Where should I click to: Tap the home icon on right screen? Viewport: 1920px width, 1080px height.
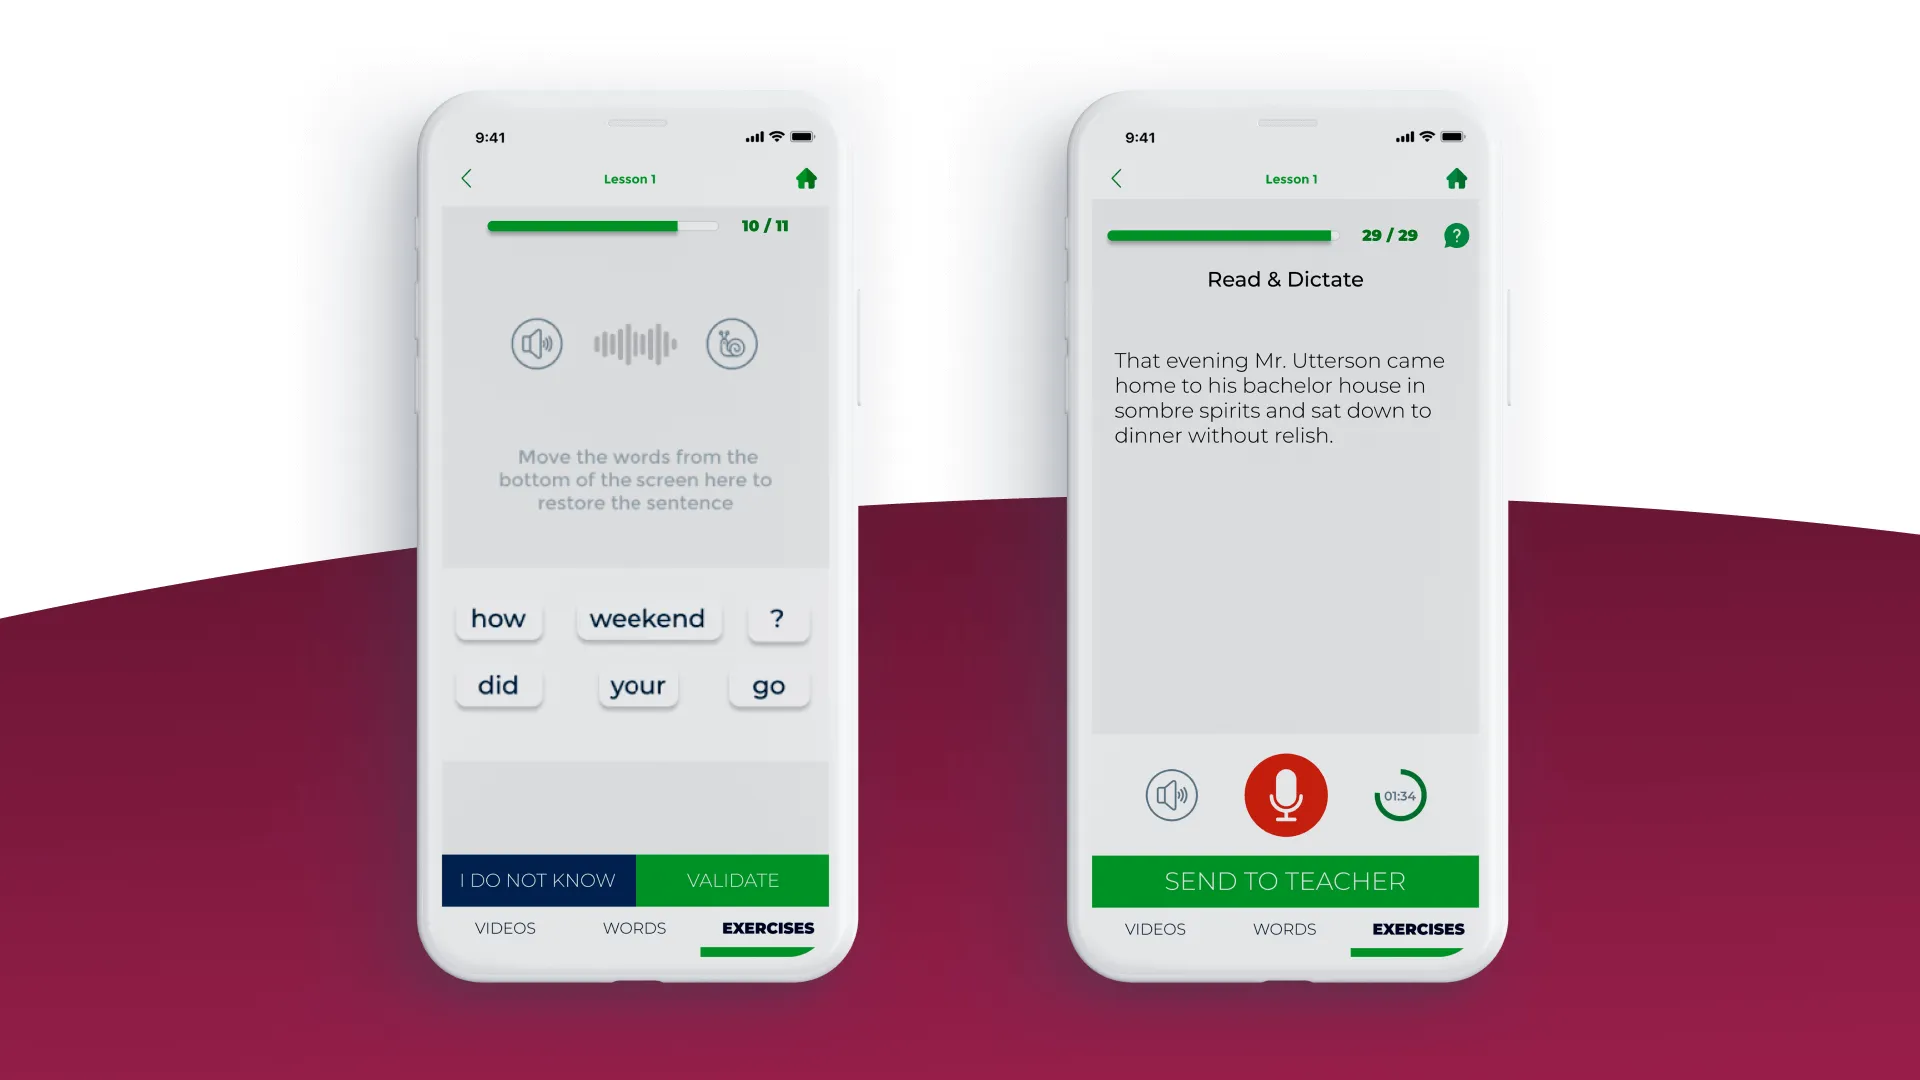[x=1456, y=178]
